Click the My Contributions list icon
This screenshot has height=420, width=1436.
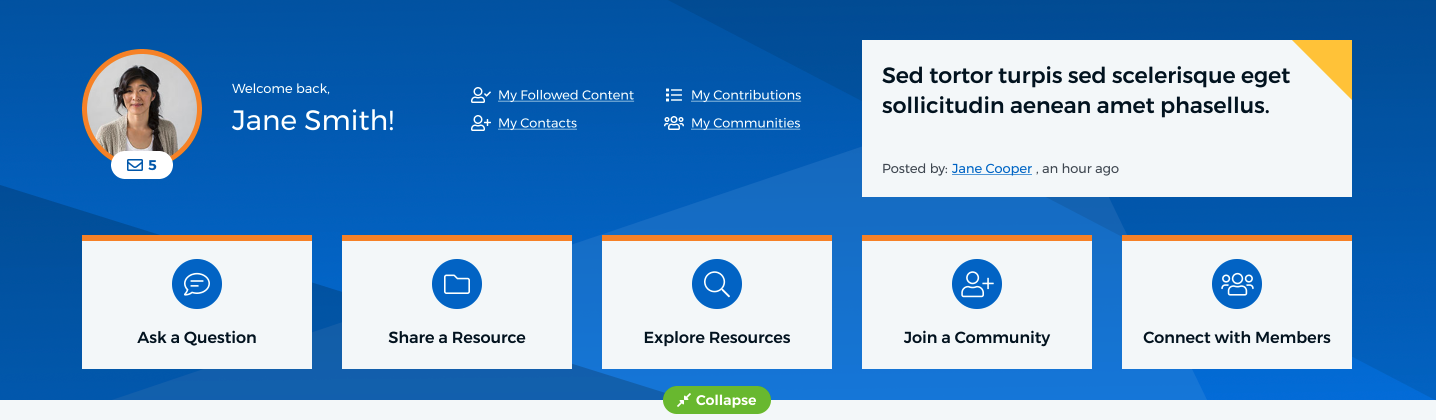pos(674,96)
